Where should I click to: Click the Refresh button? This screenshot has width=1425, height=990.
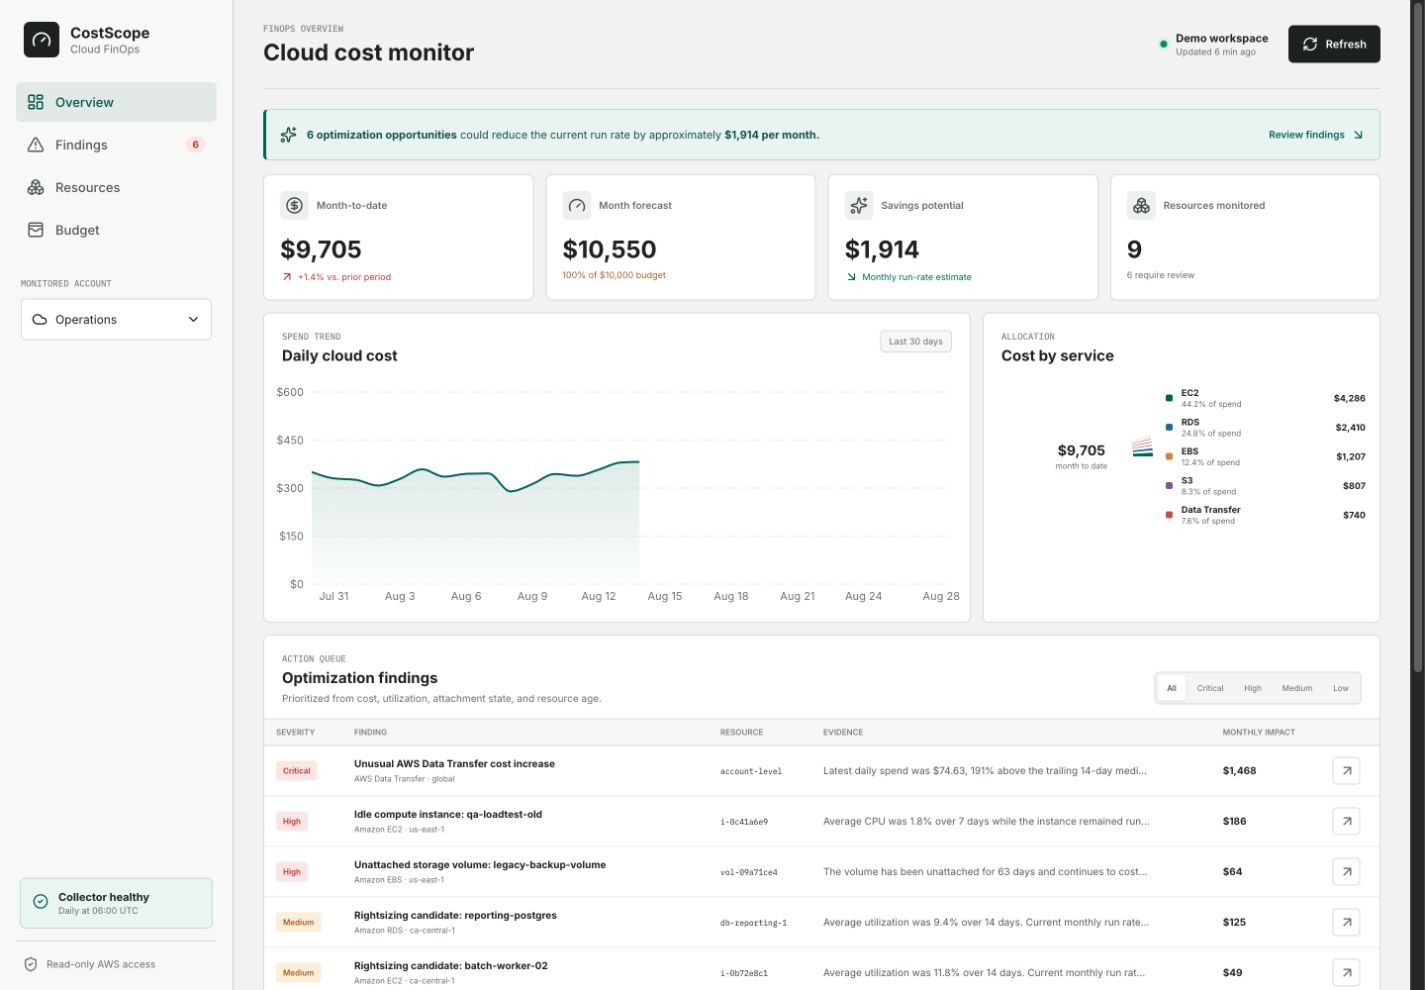pos(1334,44)
